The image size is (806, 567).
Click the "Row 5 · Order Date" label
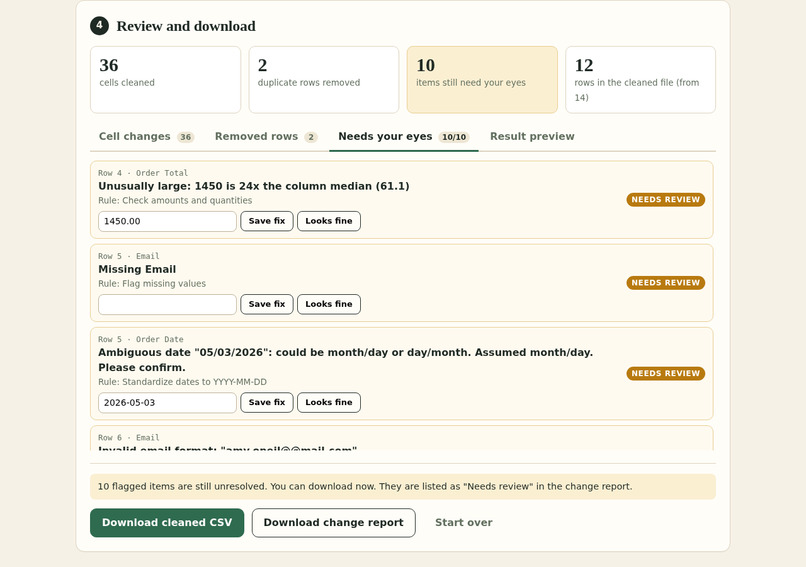click(141, 340)
